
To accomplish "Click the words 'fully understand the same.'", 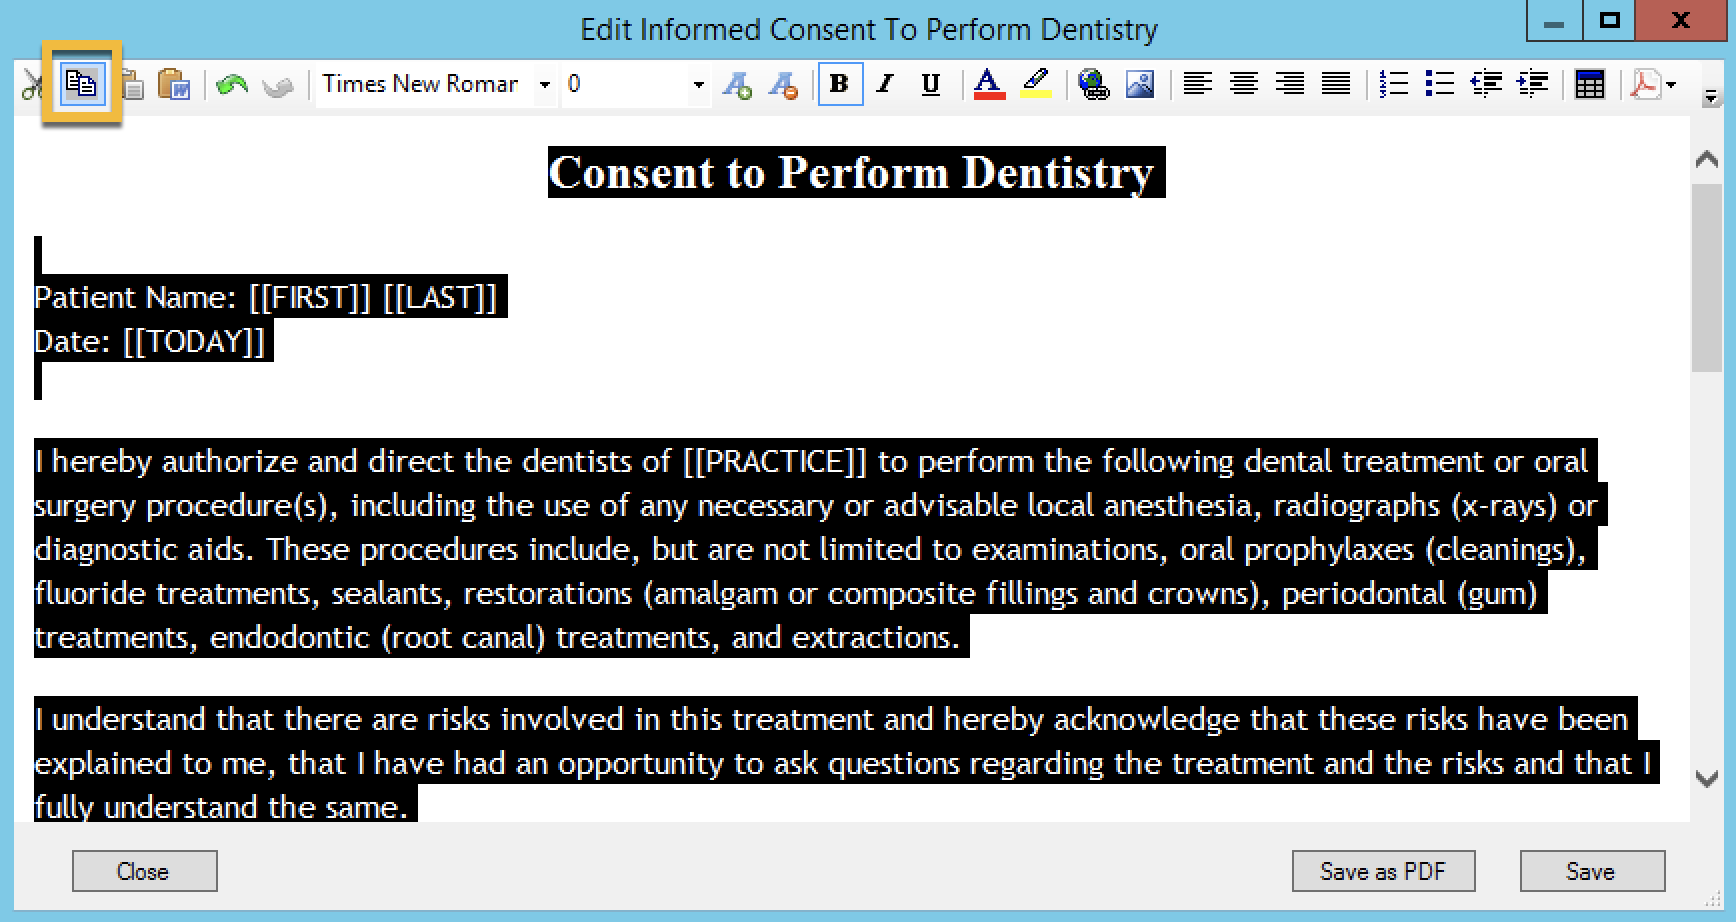I will click(221, 806).
